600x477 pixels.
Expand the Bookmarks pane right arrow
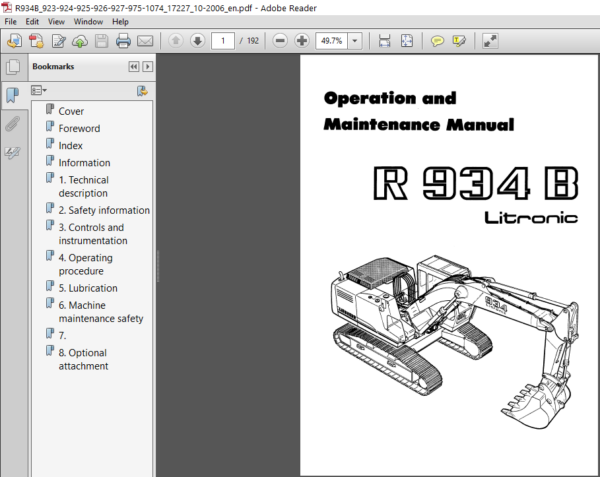coord(148,67)
